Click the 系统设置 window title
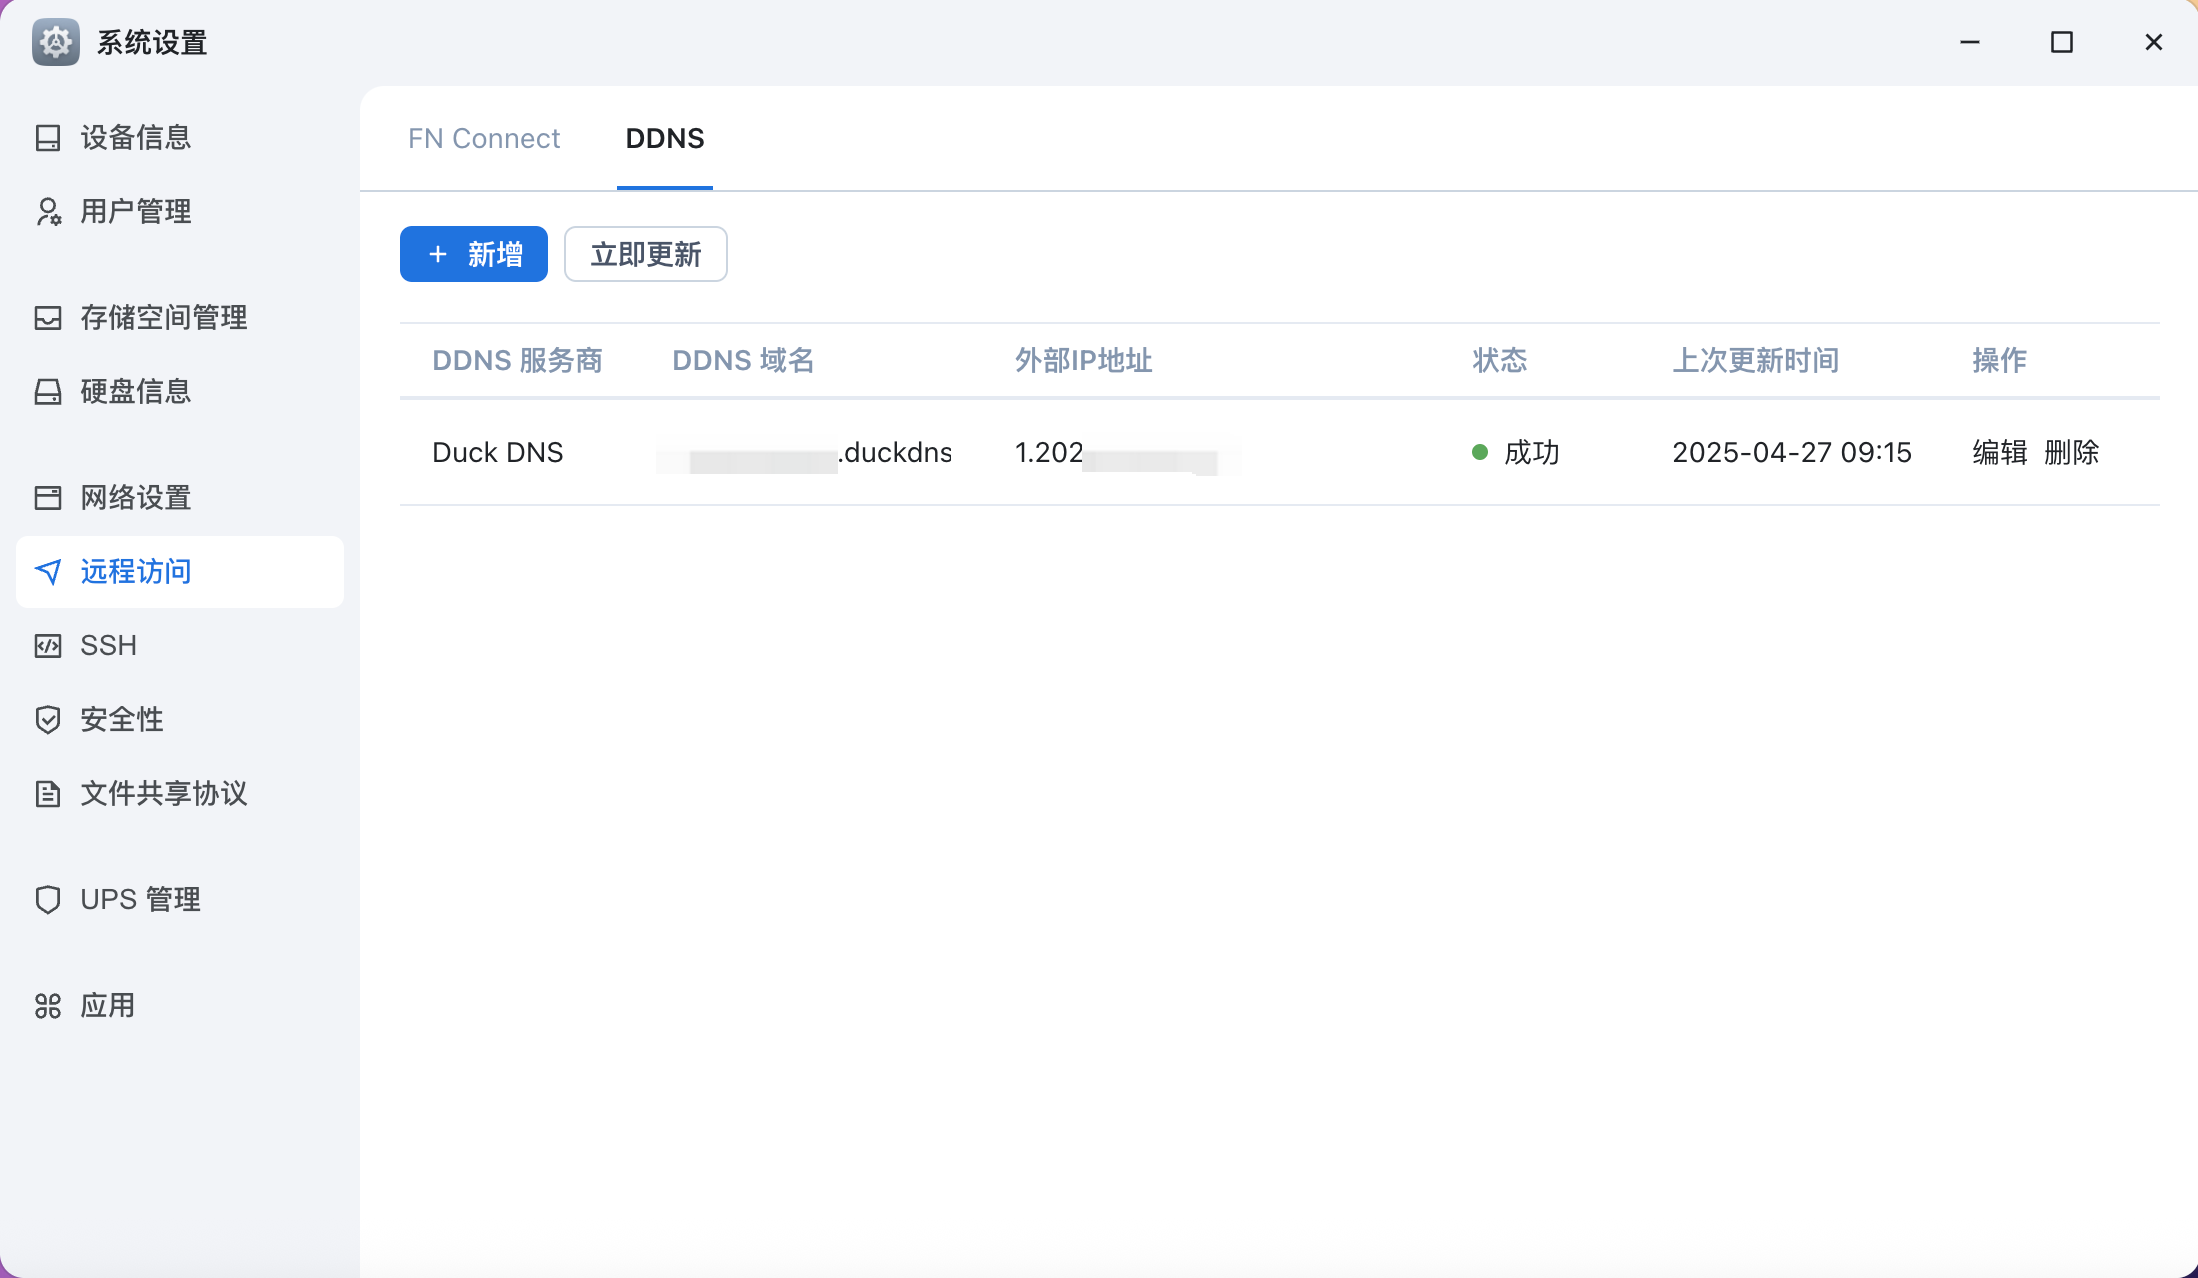Image resolution: width=2198 pixels, height=1278 pixels. coord(152,43)
